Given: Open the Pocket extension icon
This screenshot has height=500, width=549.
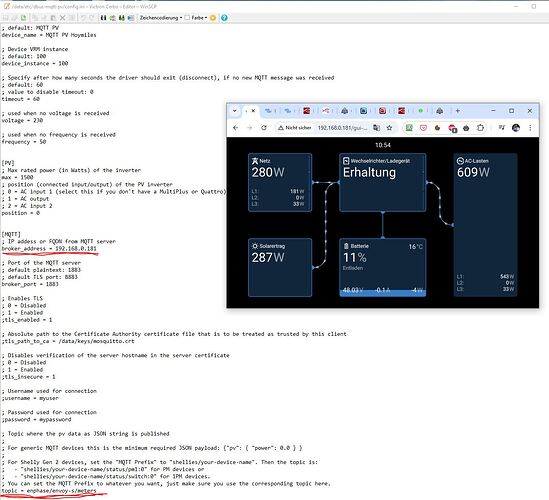Looking at the screenshot, I should point(423,128).
